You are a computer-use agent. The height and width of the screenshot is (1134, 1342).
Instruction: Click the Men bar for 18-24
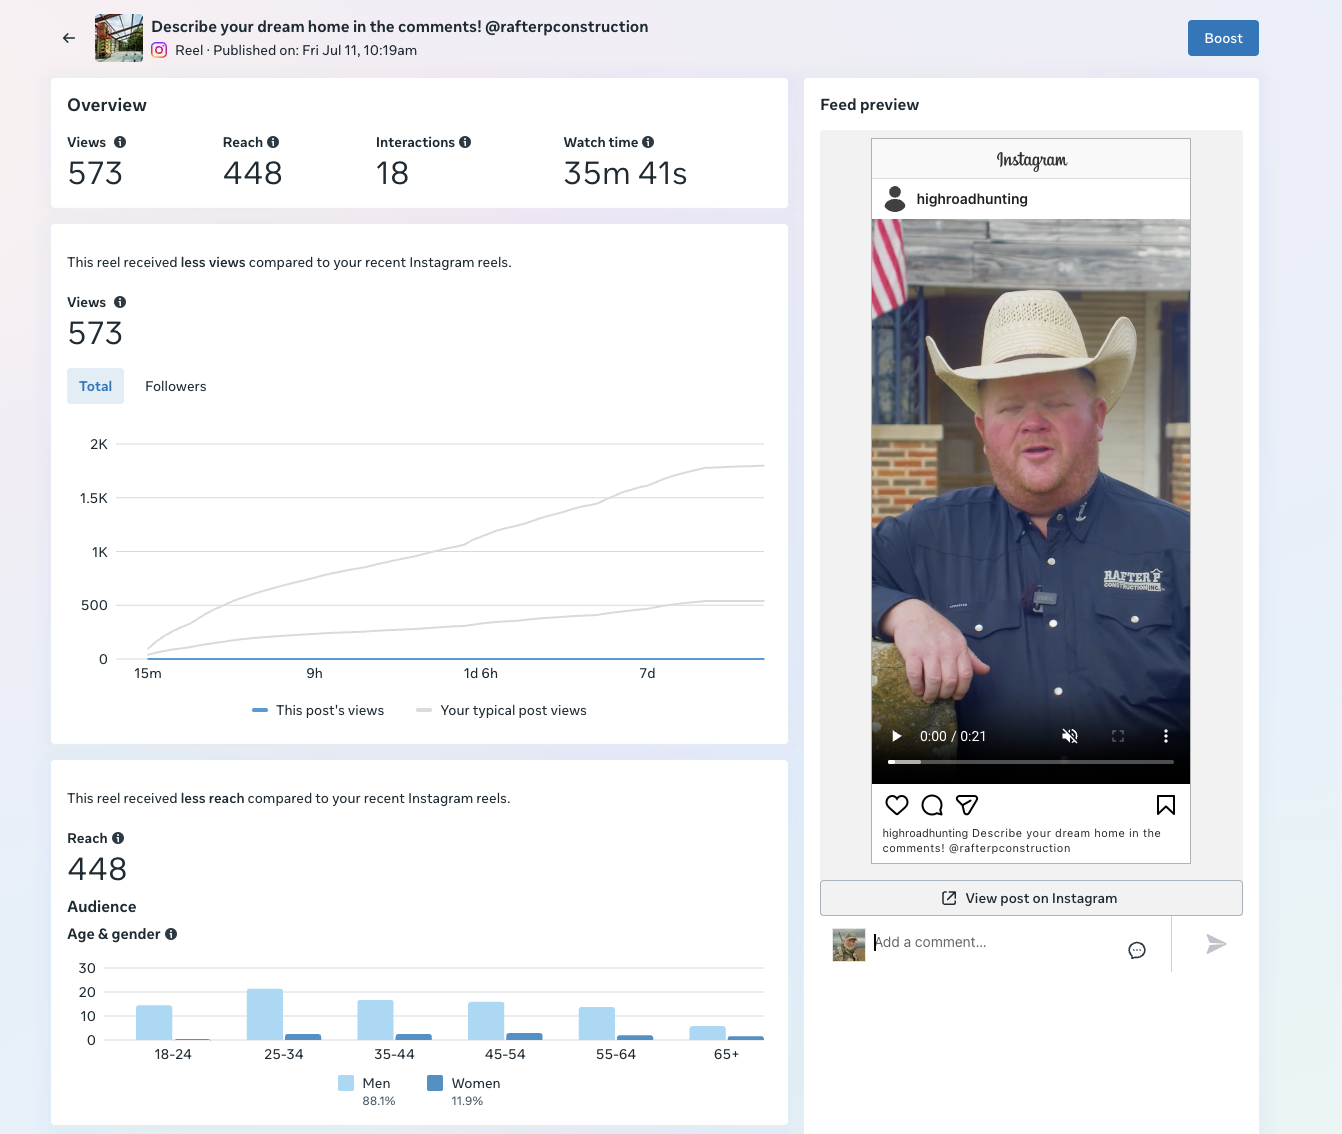pyautogui.click(x=154, y=1022)
